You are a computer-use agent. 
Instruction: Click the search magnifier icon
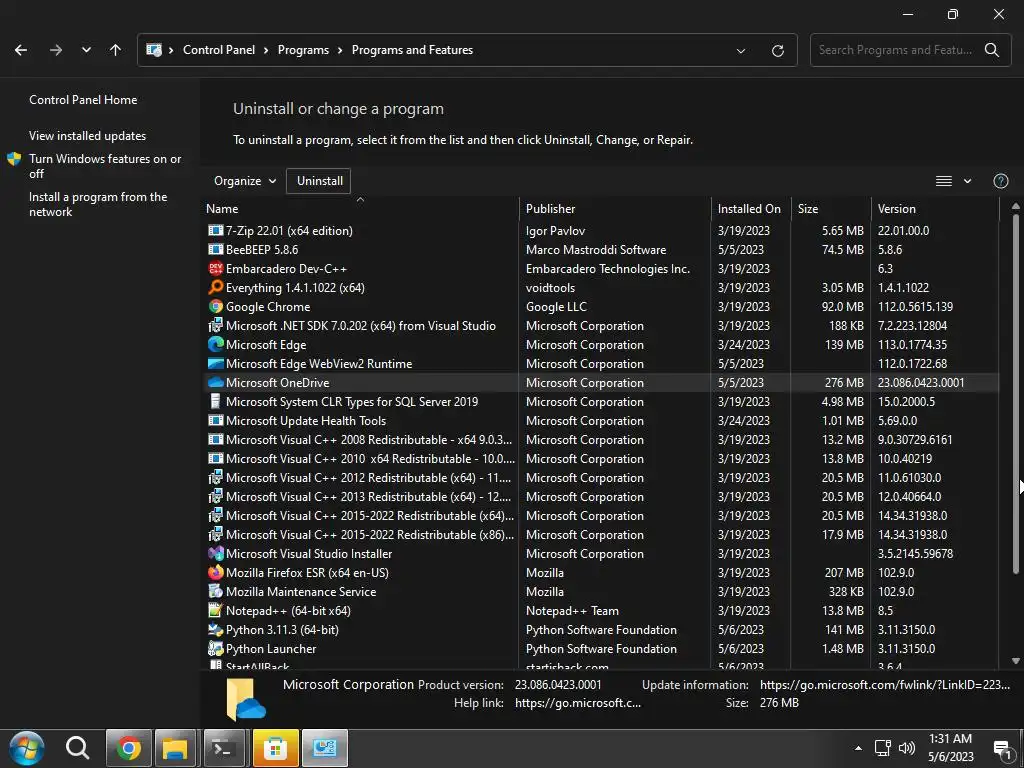tap(991, 50)
